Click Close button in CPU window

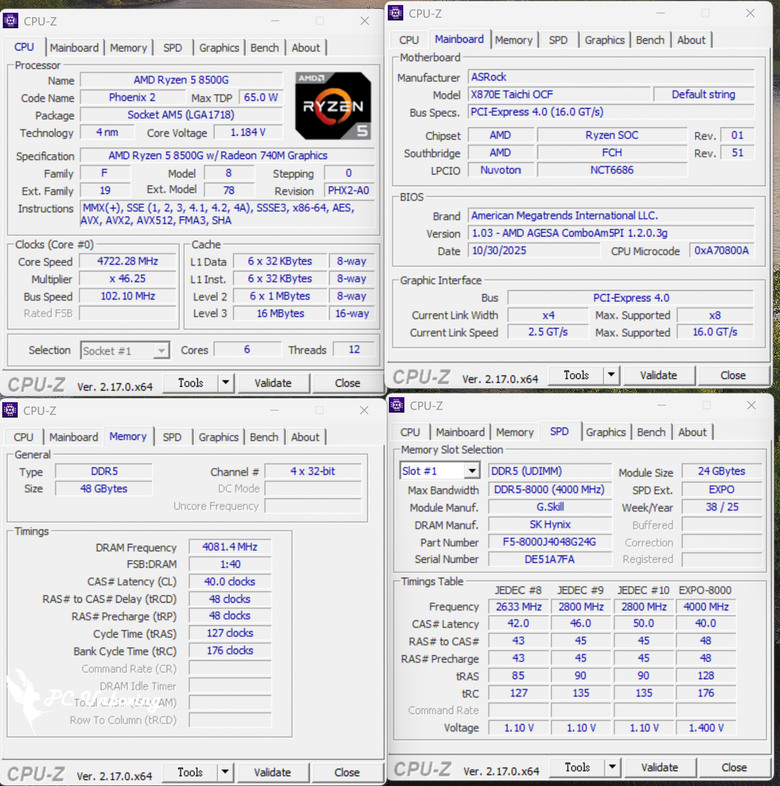347,383
